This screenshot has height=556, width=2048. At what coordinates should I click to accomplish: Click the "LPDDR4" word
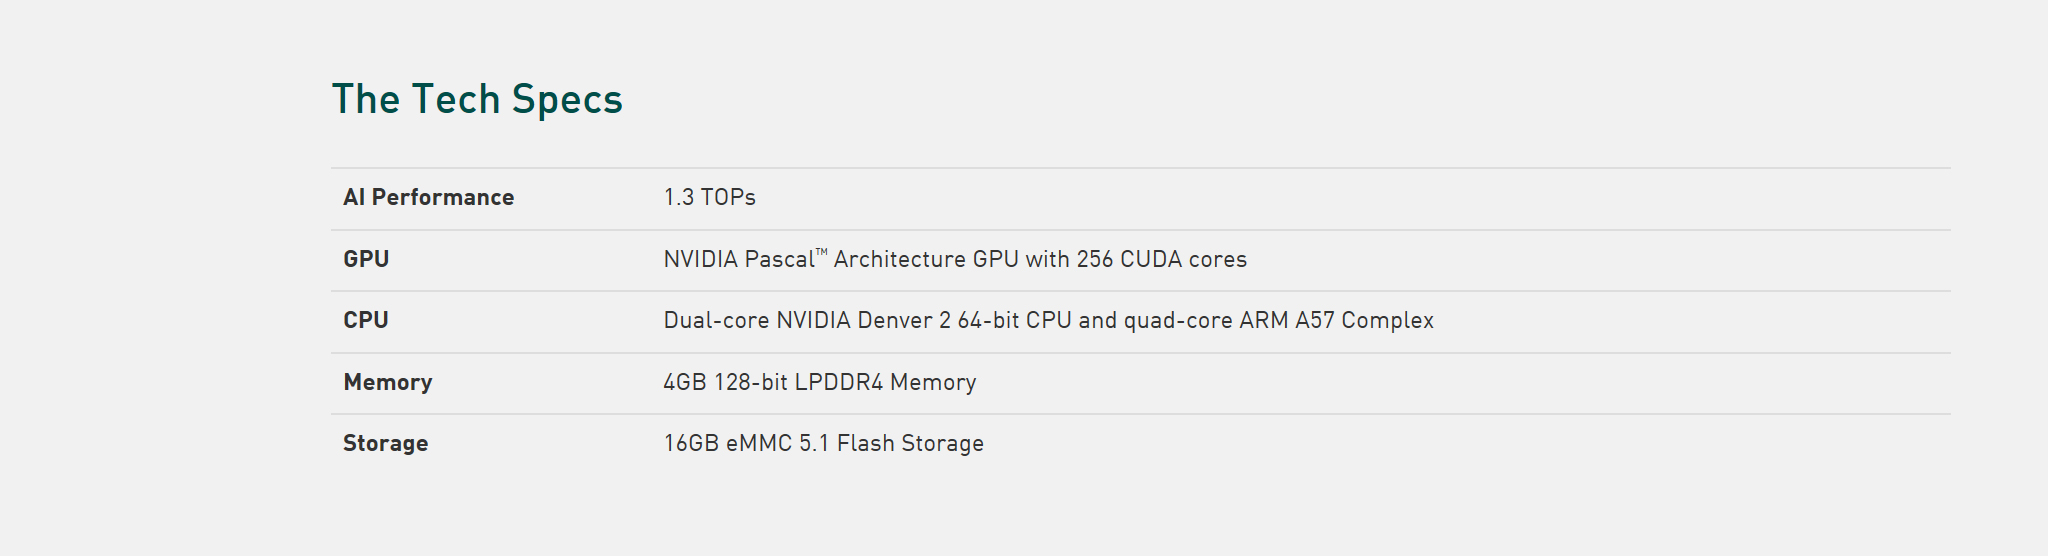838,383
